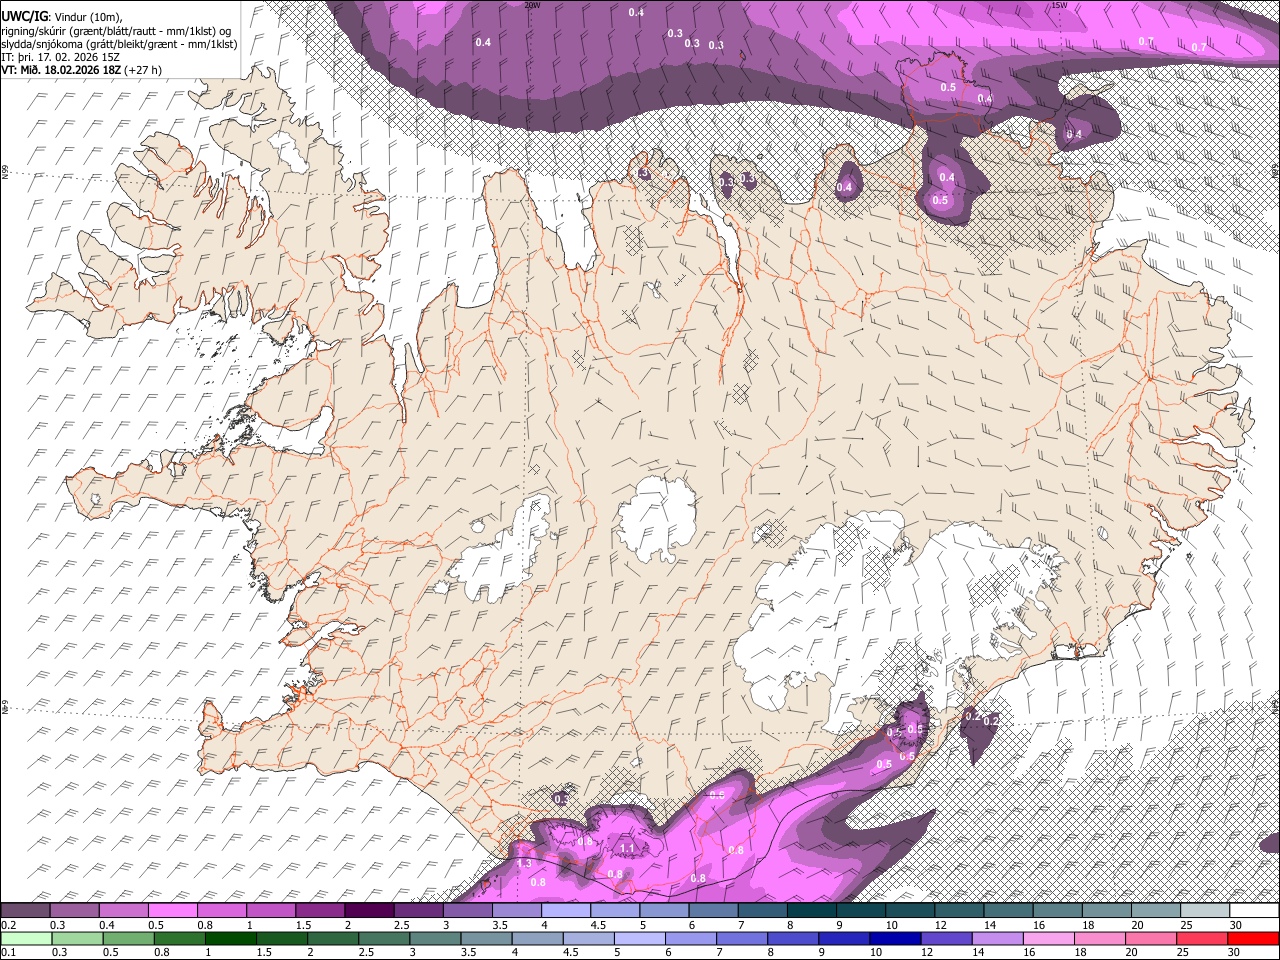Select upper legend swatch between 8 and 9
This screenshot has height=960, width=1280.
[812, 911]
